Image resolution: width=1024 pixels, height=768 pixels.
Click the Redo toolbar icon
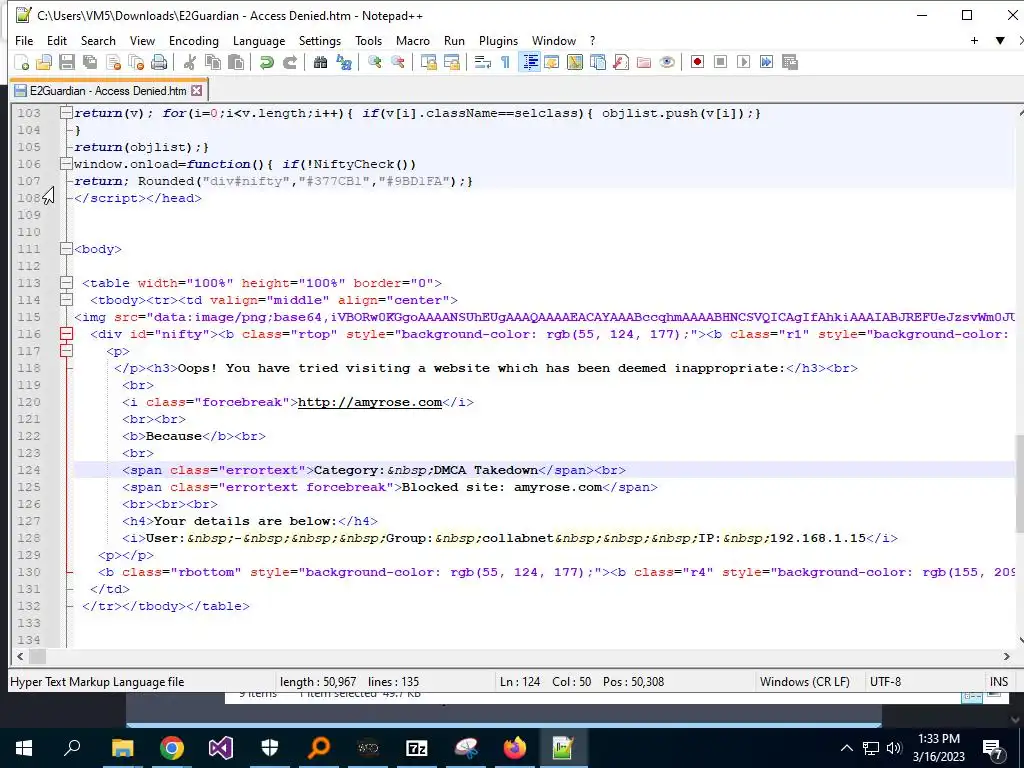tap(289, 62)
